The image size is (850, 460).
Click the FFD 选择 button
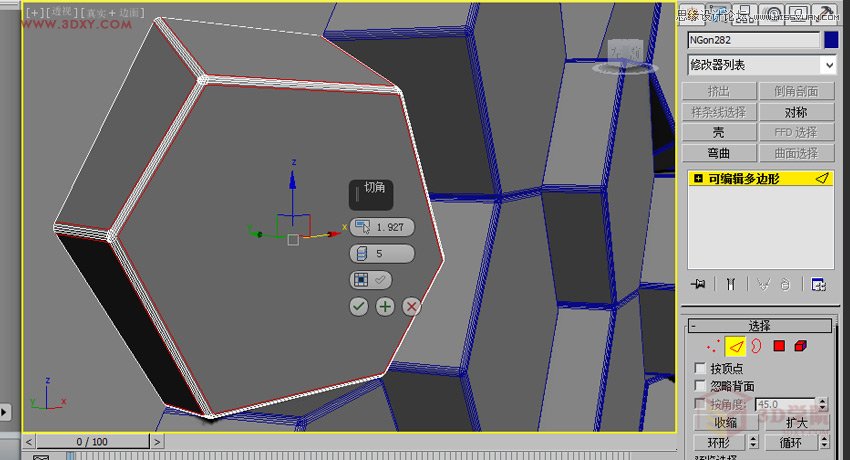[x=796, y=132]
